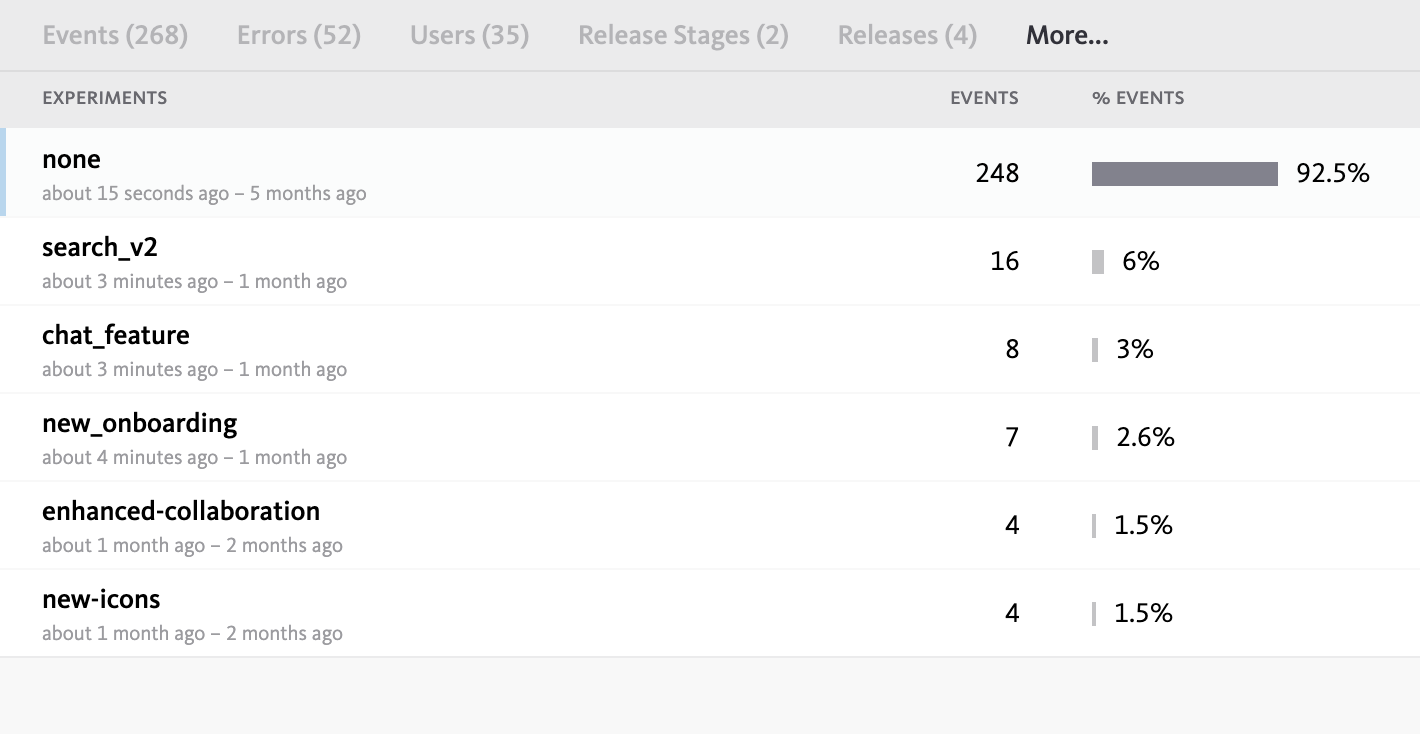1420x734 pixels.
Task: Click the 16 events count for search_v2
Action: (1005, 261)
